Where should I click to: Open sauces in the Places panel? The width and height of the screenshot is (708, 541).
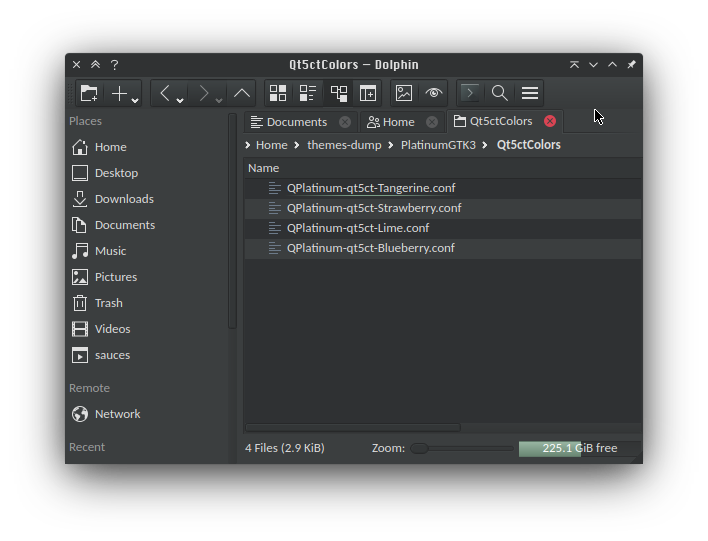[147, 355]
